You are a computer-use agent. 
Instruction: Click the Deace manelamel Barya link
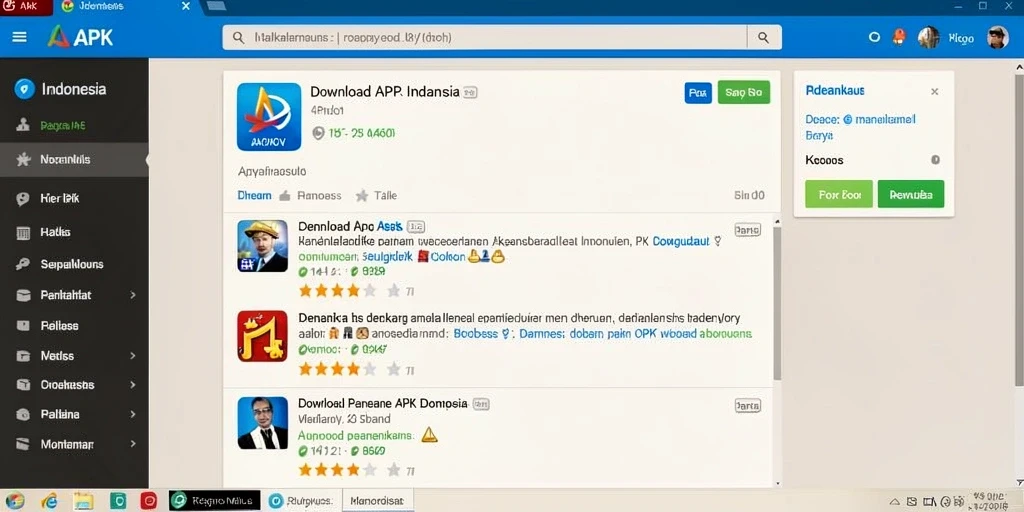[x=860, y=127]
